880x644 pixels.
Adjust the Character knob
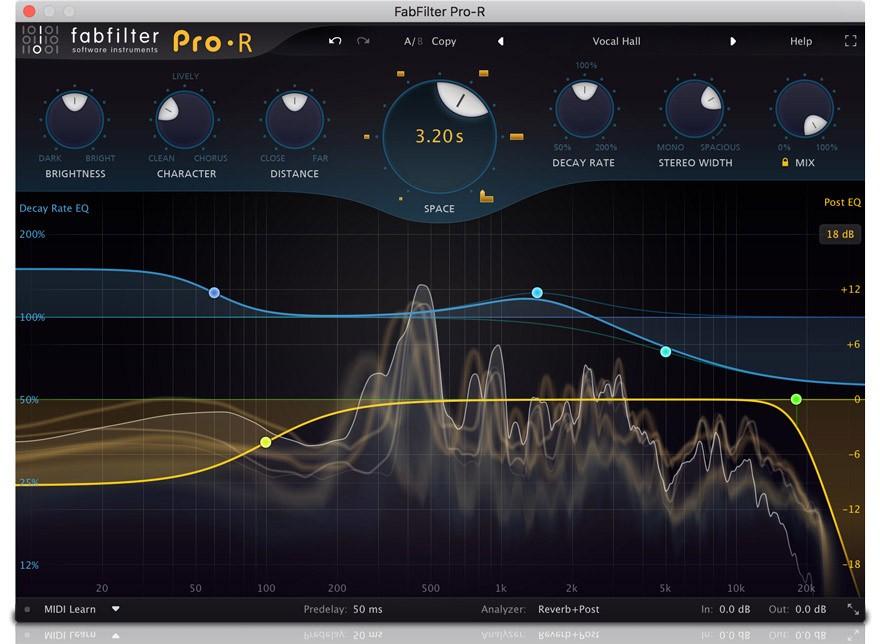click(184, 120)
